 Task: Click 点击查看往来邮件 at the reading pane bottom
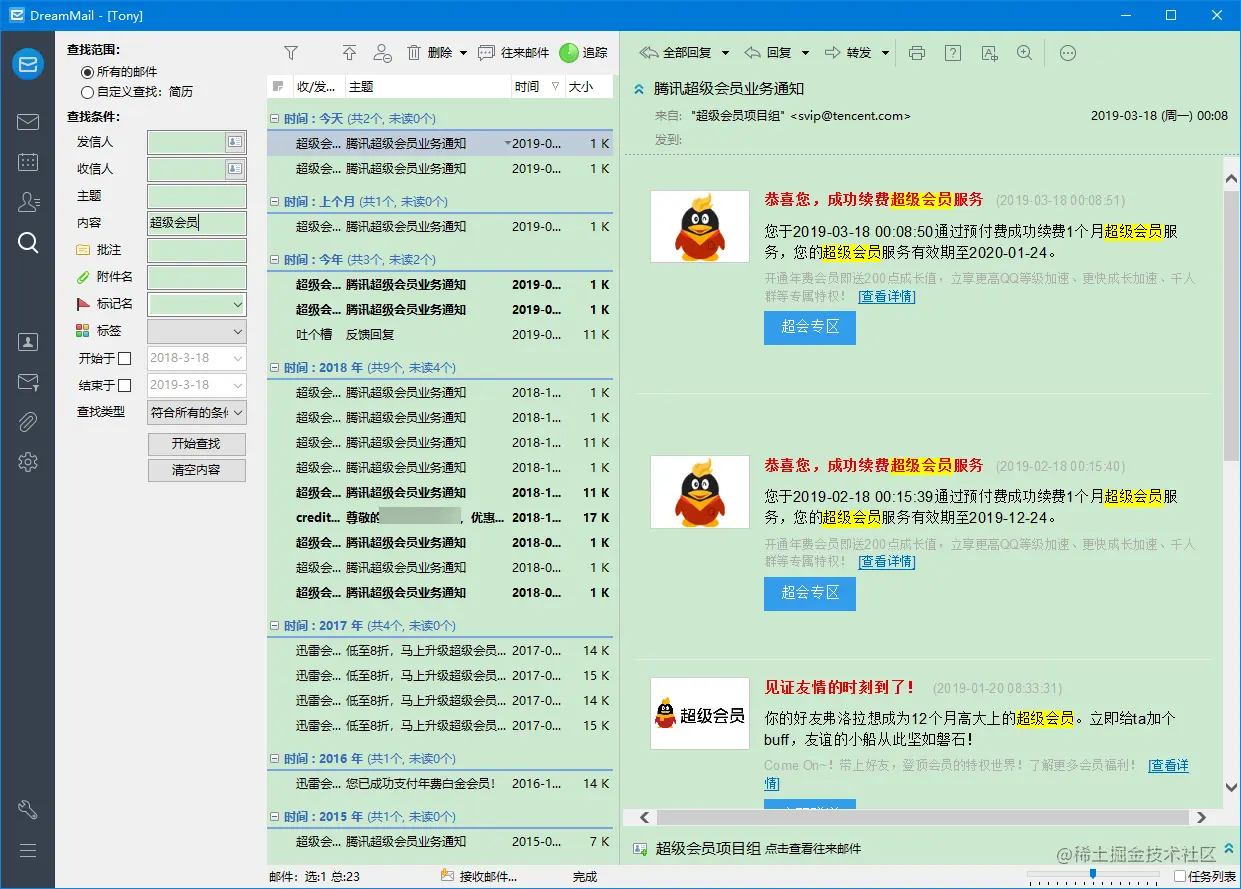click(x=813, y=849)
